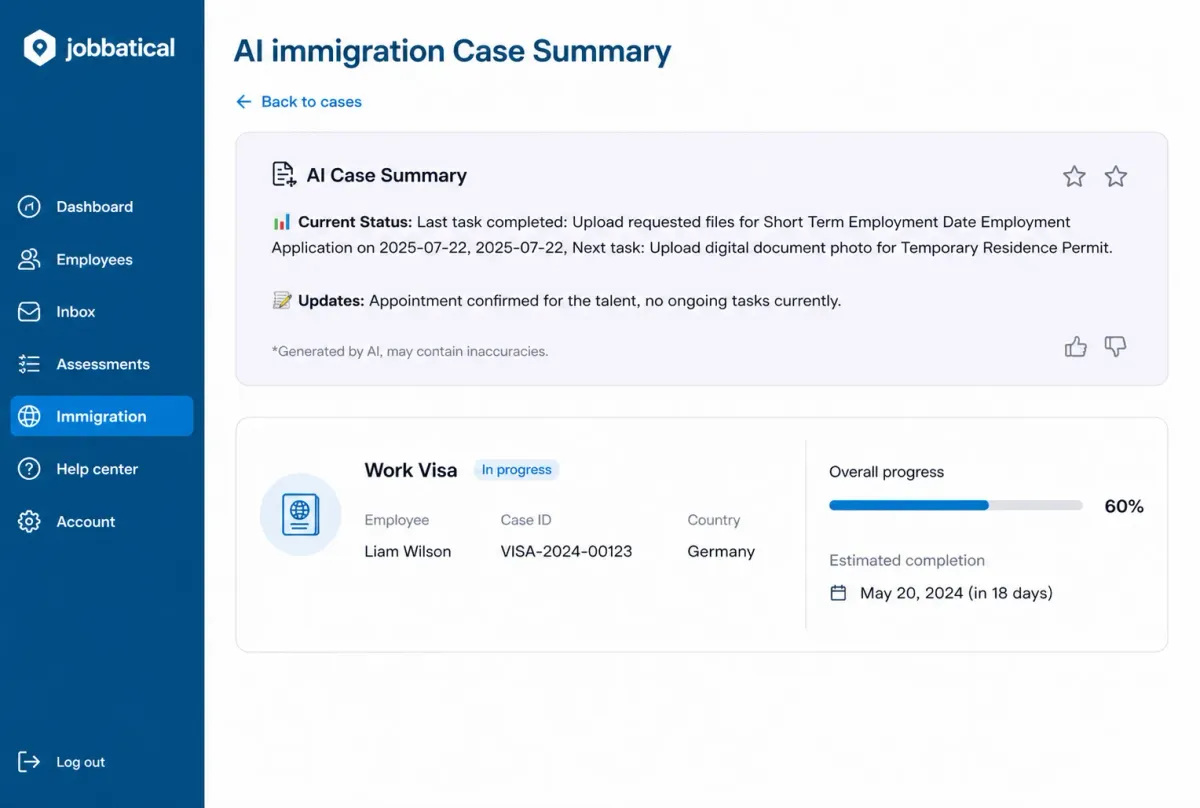
Task: Click the Updates label
Action: point(331,301)
